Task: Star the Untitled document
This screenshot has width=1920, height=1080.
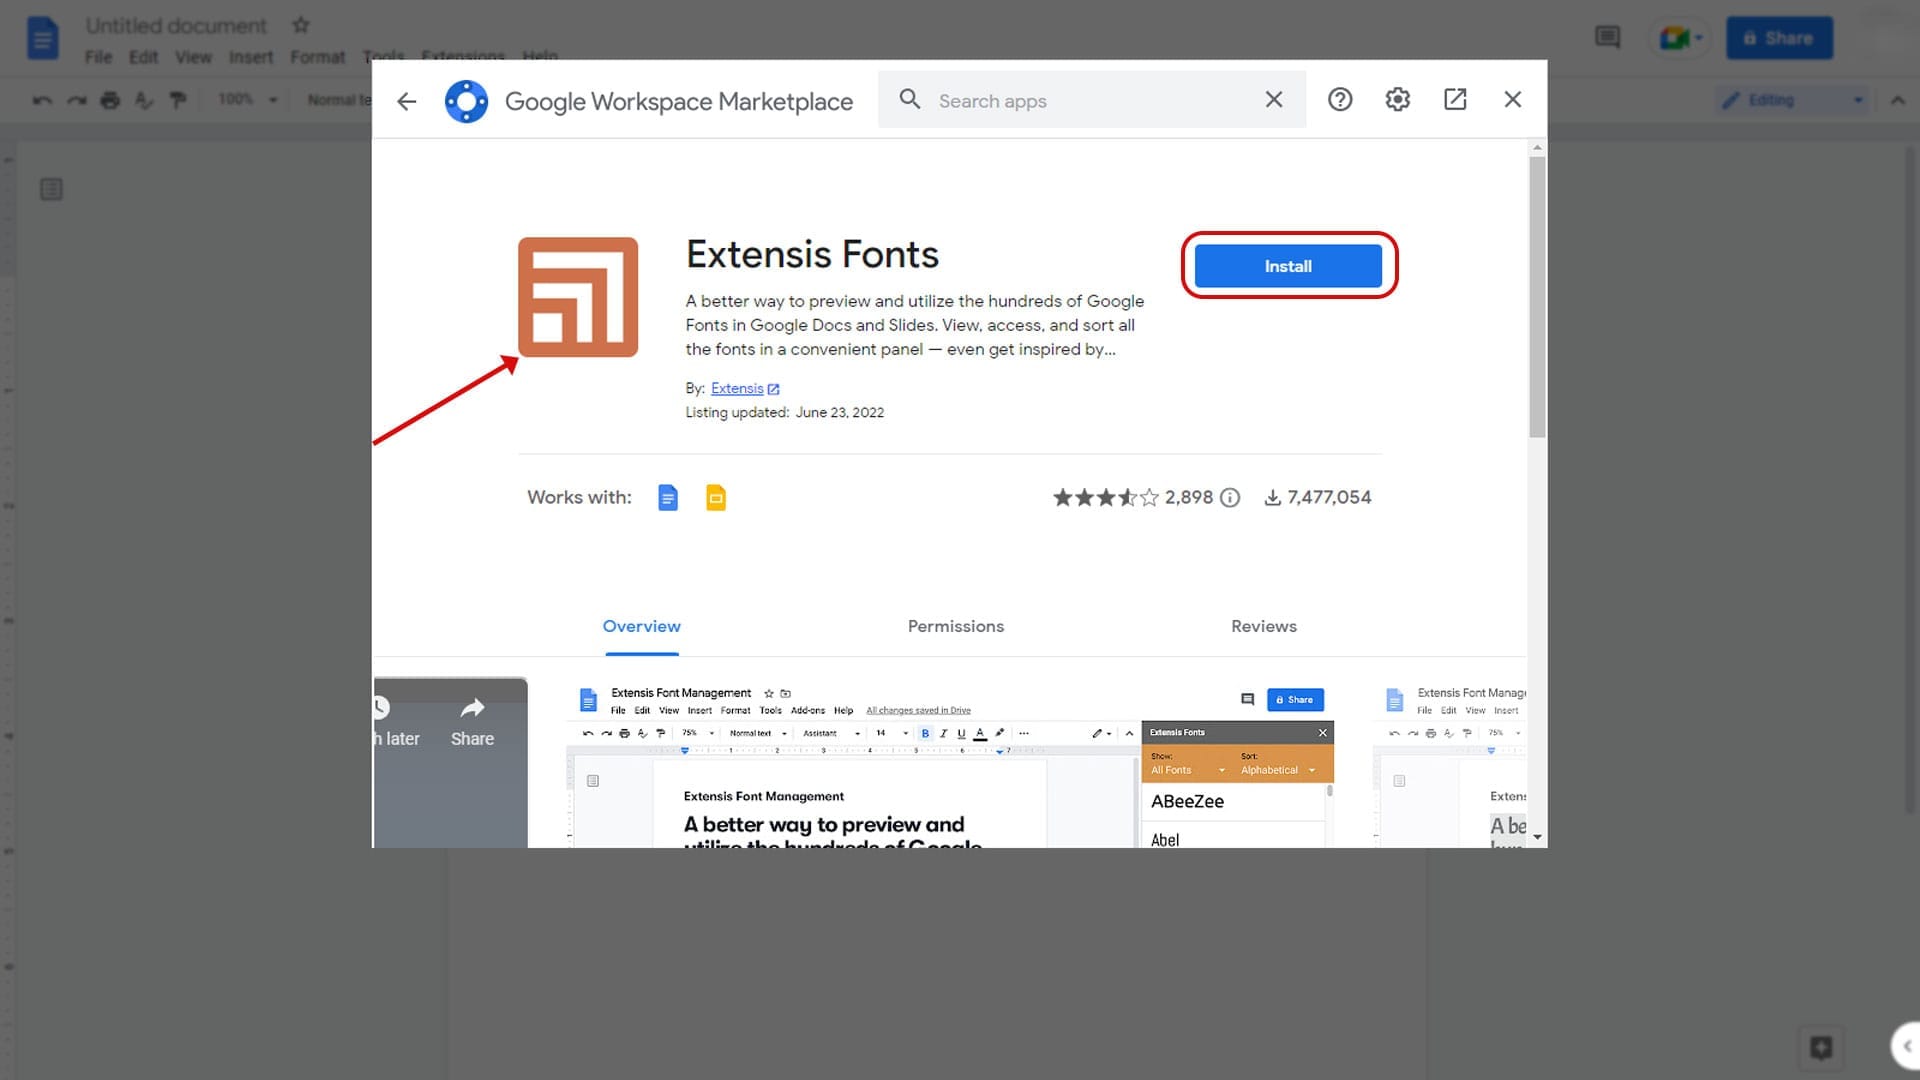Action: (x=300, y=25)
